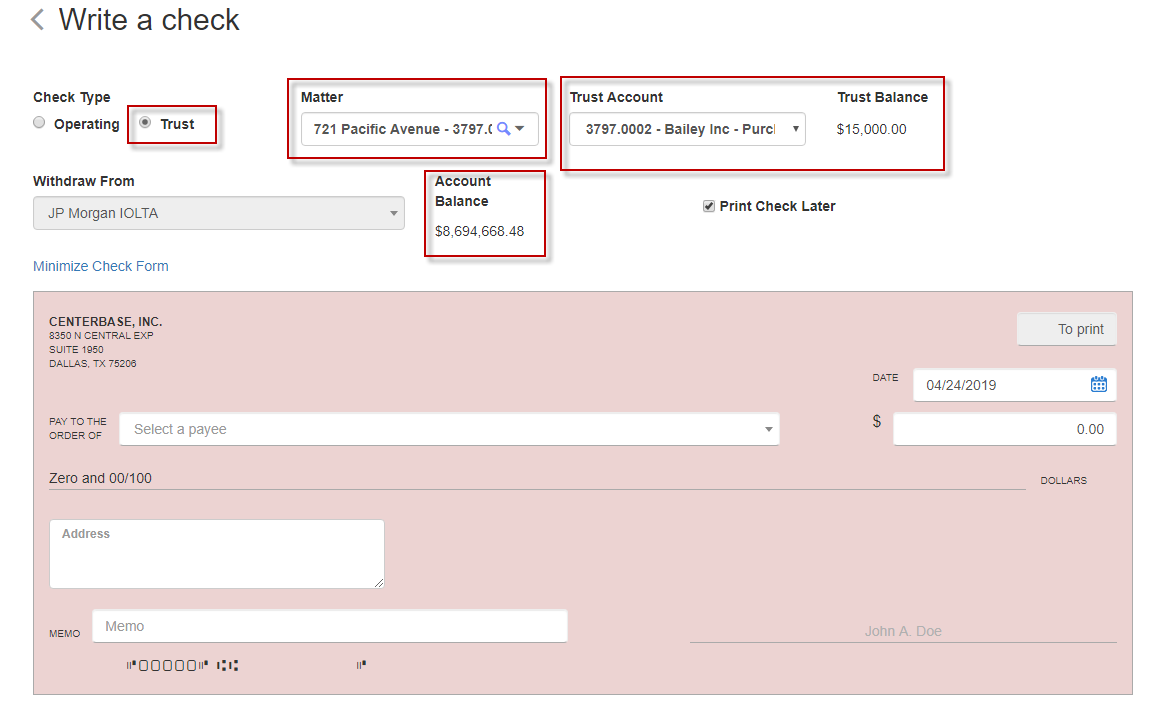The height and width of the screenshot is (713, 1155).
Task: Click the Check Type section heading
Action: tap(71, 97)
